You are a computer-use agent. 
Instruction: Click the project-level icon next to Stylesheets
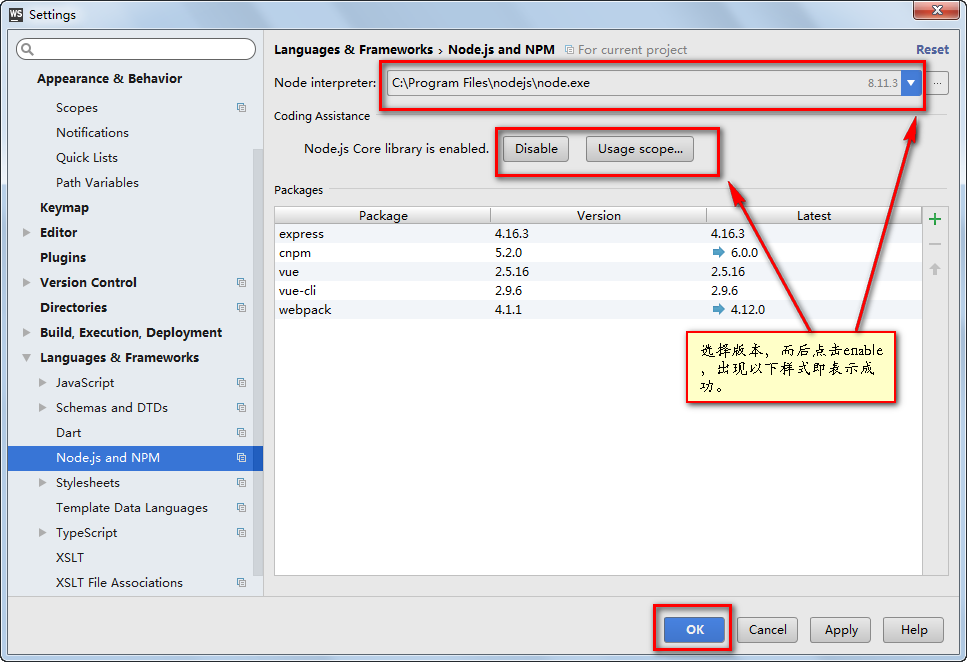coord(241,482)
